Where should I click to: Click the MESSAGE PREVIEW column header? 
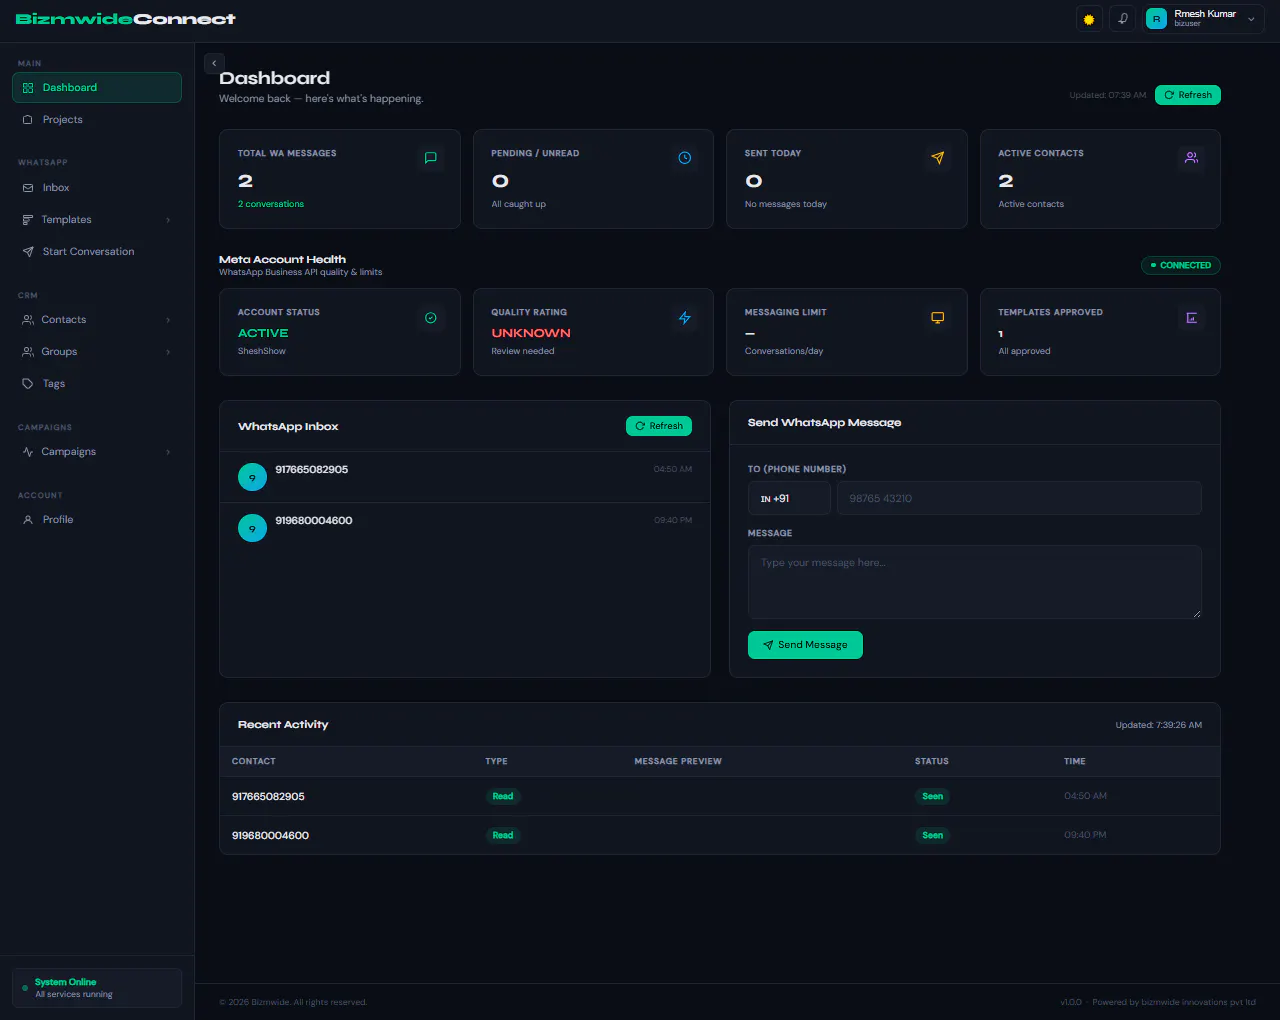click(678, 761)
